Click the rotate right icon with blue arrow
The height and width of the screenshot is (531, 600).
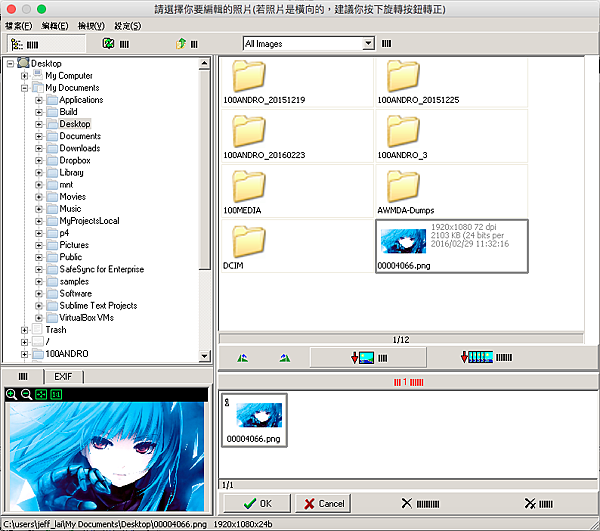(285, 358)
